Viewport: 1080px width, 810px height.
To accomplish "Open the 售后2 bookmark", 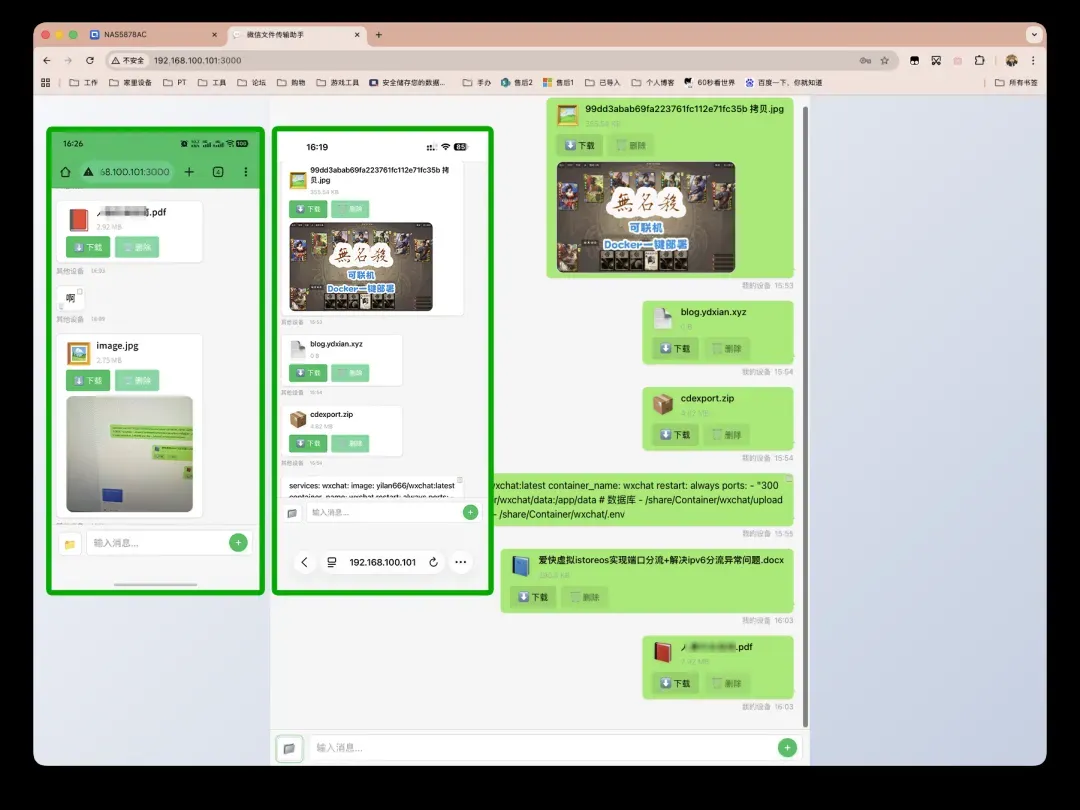I will [517, 83].
